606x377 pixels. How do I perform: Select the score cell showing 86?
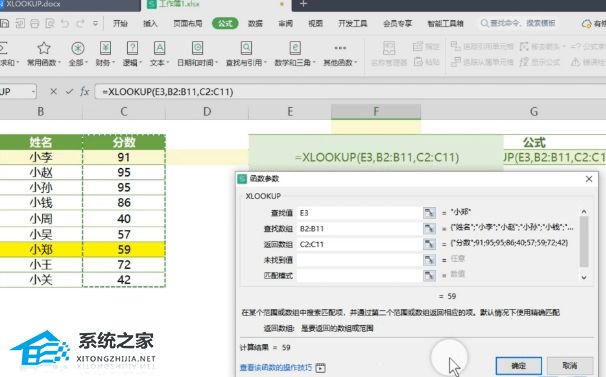(x=124, y=203)
